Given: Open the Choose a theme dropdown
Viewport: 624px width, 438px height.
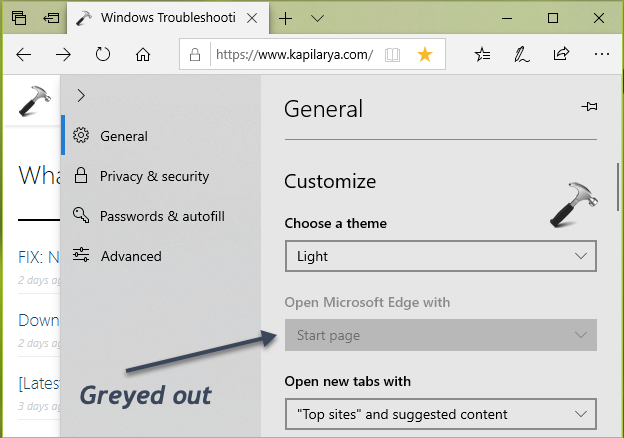Looking at the screenshot, I should (x=441, y=256).
